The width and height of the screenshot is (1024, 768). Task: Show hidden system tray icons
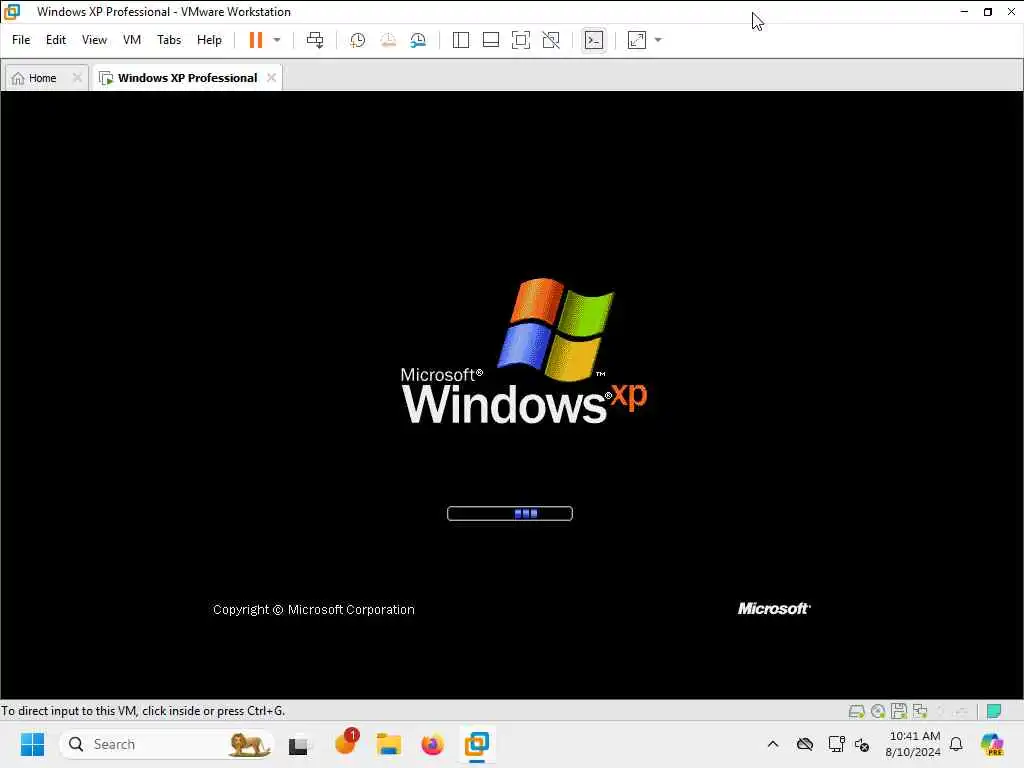coord(773,744)
